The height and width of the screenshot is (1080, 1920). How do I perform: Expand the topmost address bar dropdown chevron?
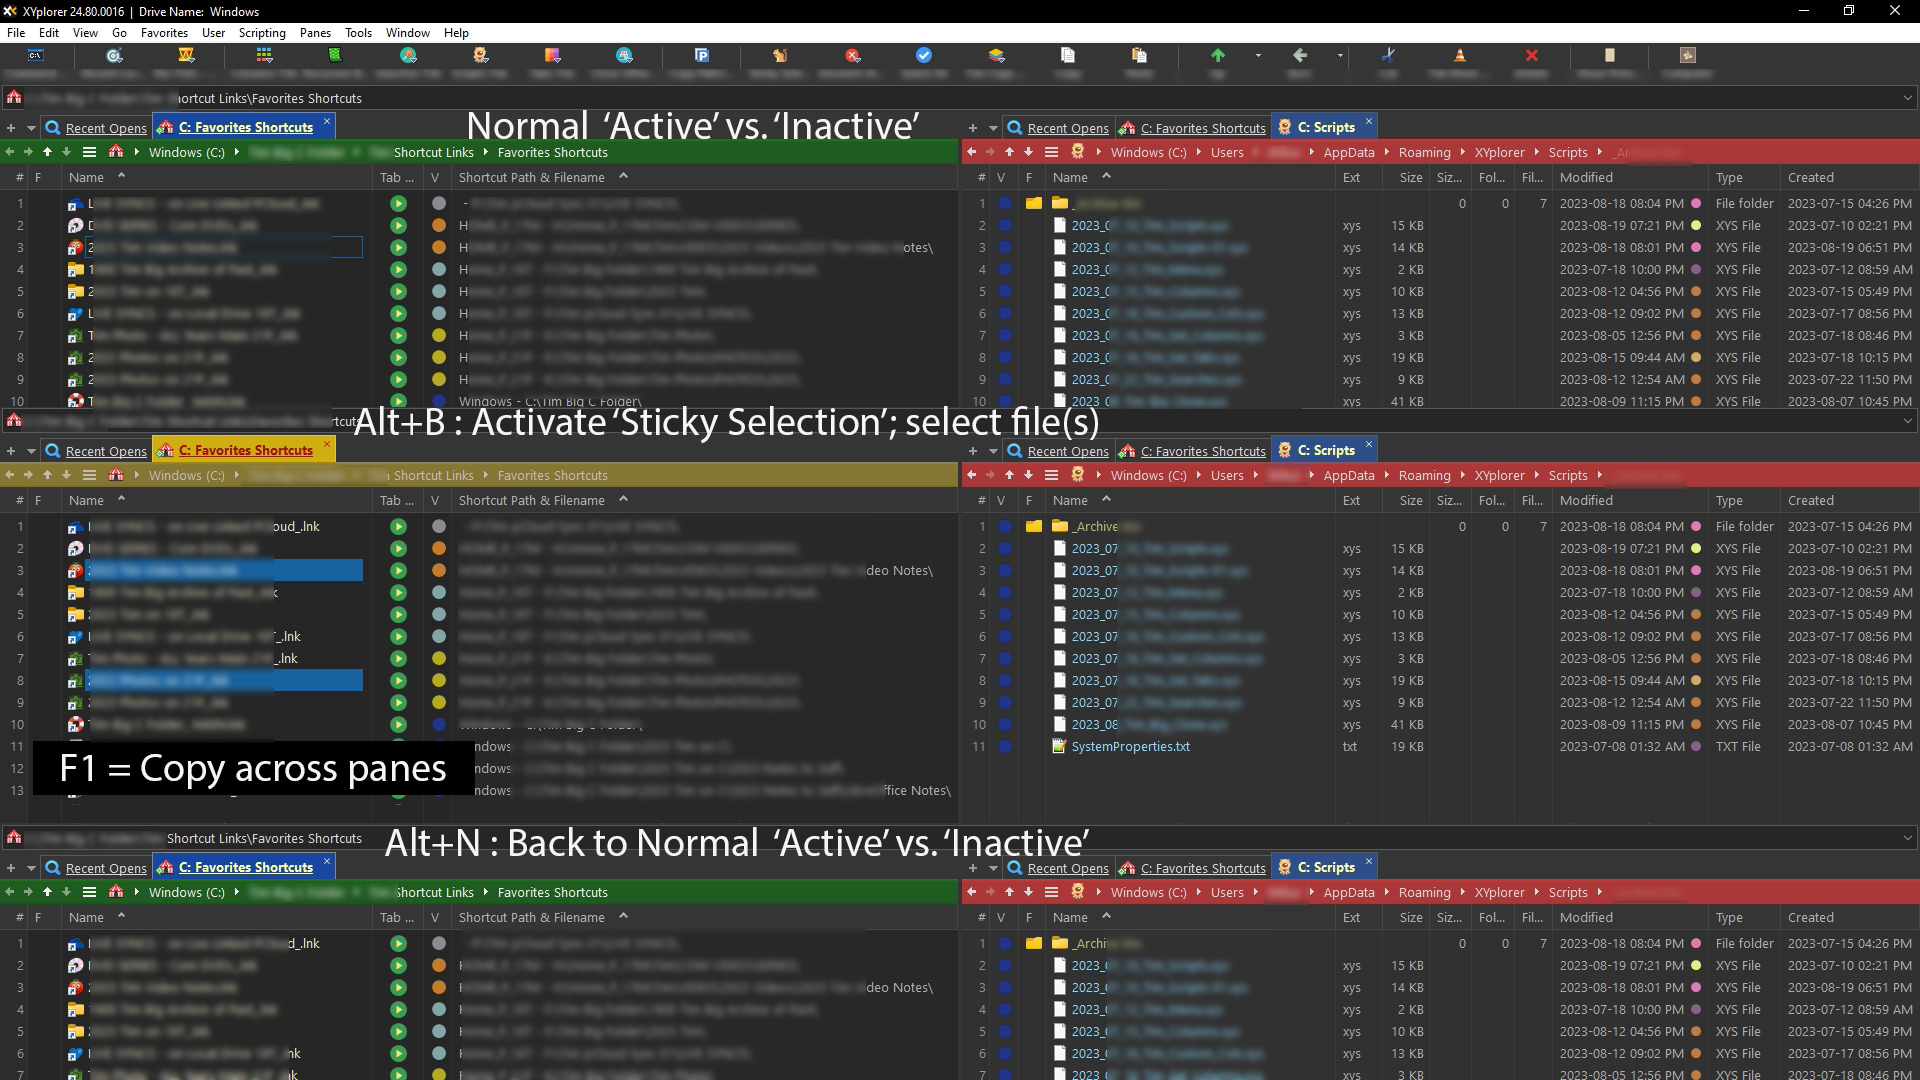pyautogui.click(x=1907, y=98)
